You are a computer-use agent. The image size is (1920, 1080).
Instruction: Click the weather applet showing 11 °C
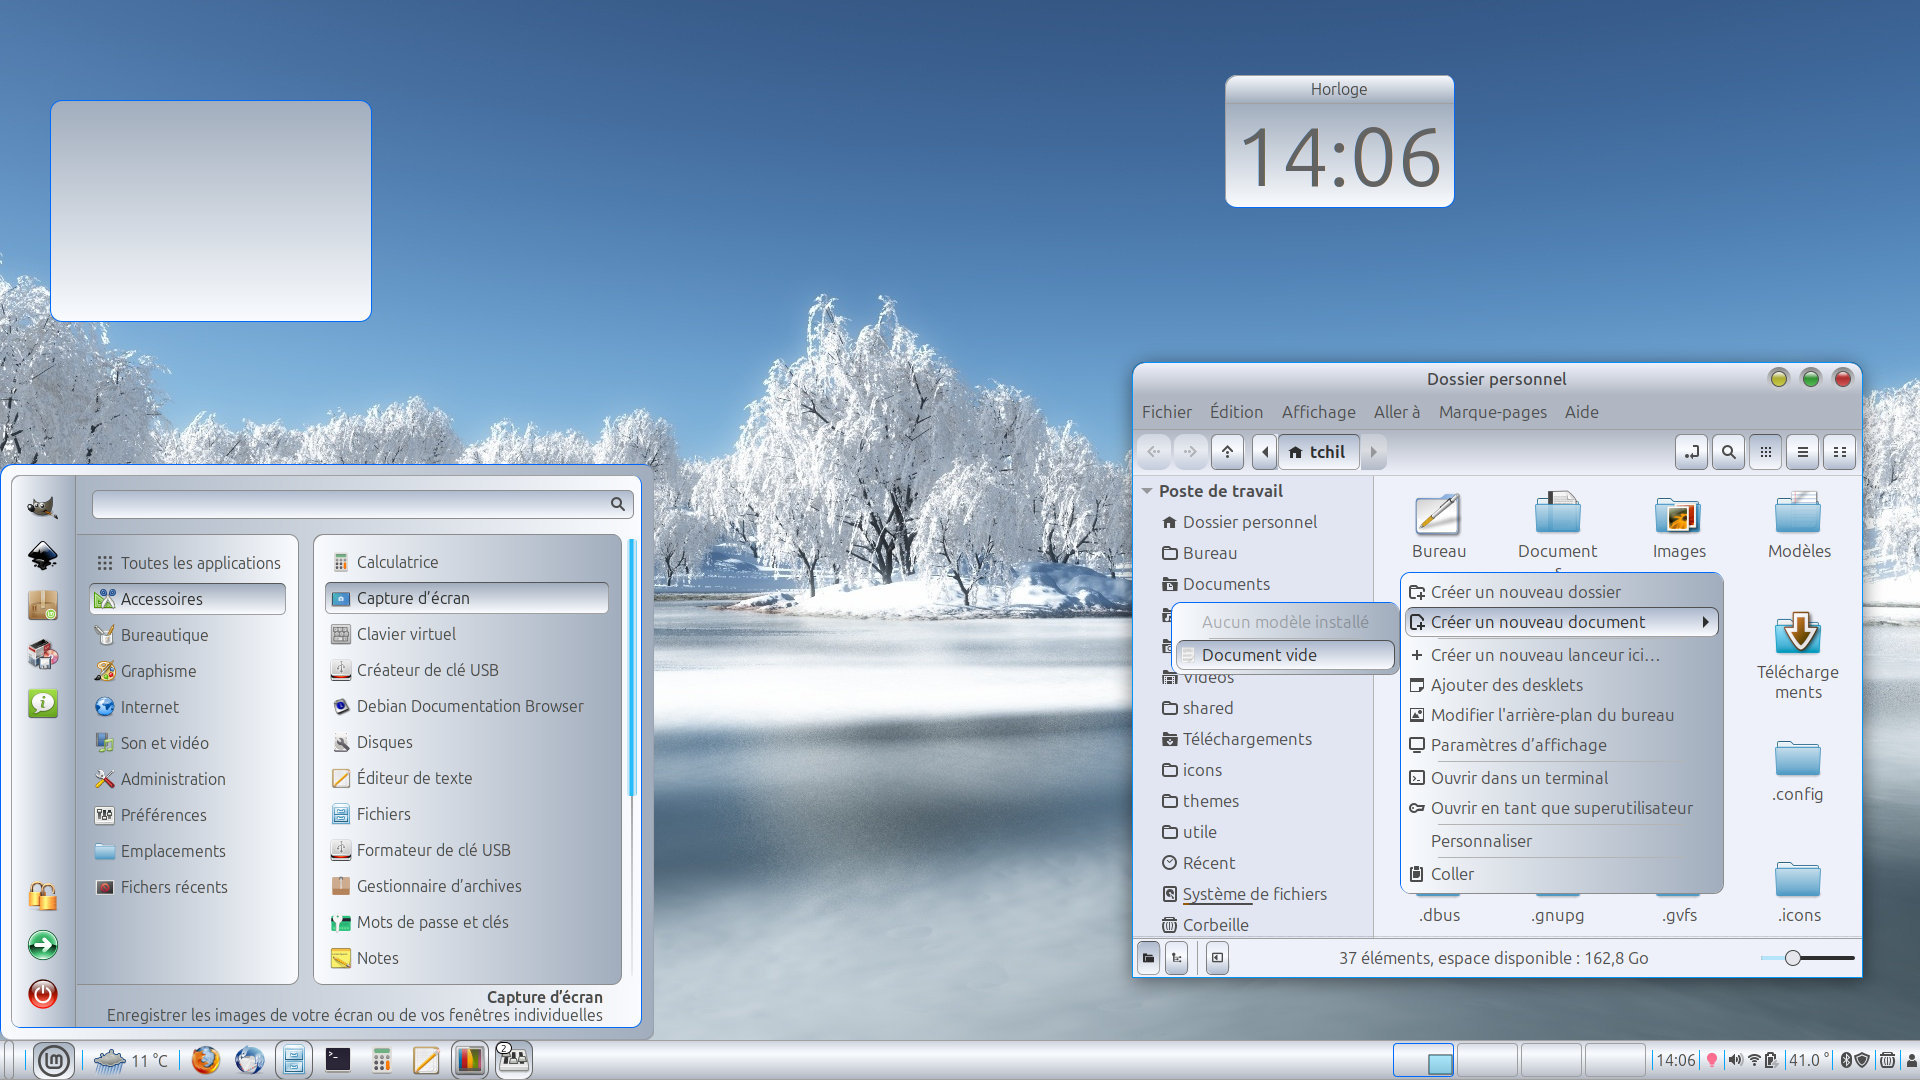[131, 1060]
